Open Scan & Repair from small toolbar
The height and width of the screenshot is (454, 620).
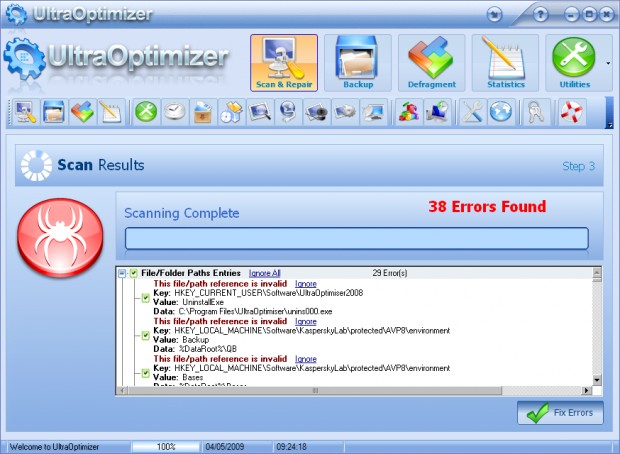26,112
